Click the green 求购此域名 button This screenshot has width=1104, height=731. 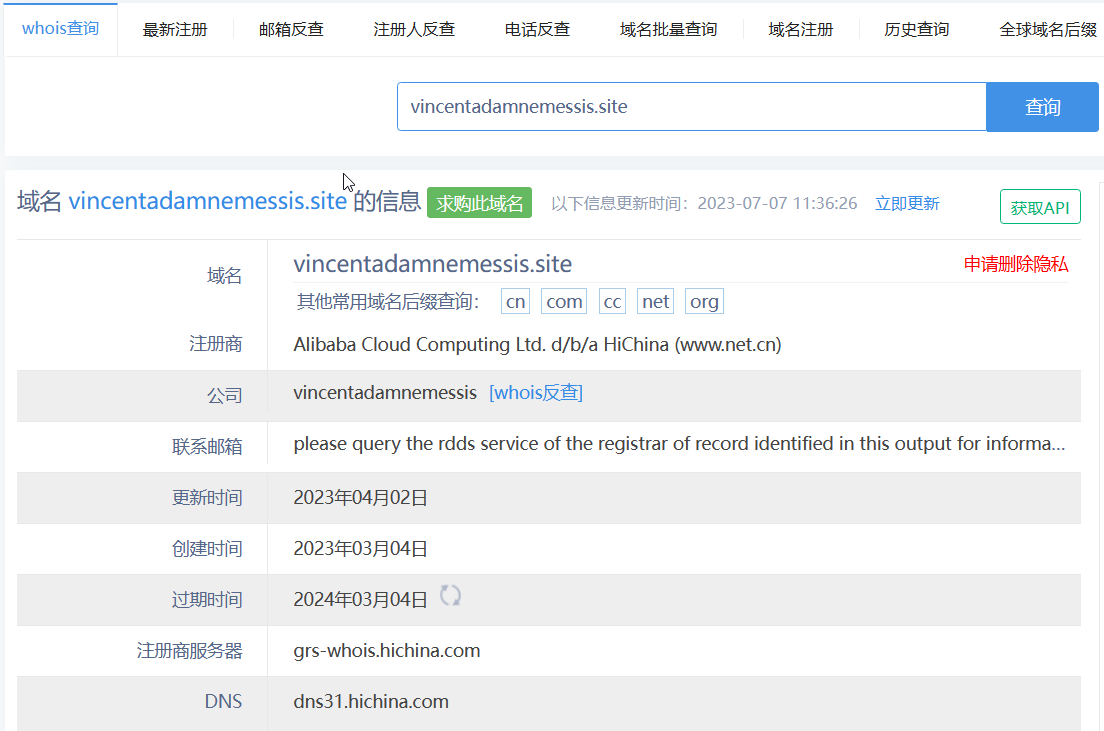click(x=479, y=203)
